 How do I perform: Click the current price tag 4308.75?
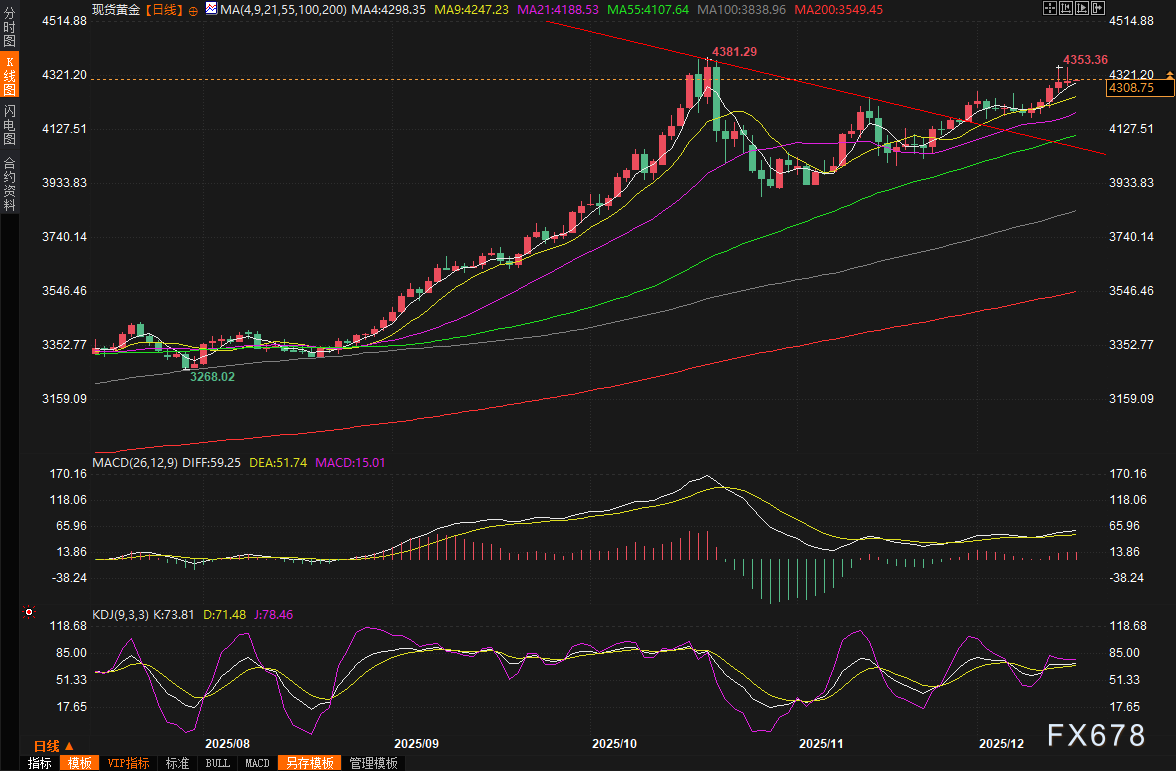pyautogui.click(x=1133, y=88)
